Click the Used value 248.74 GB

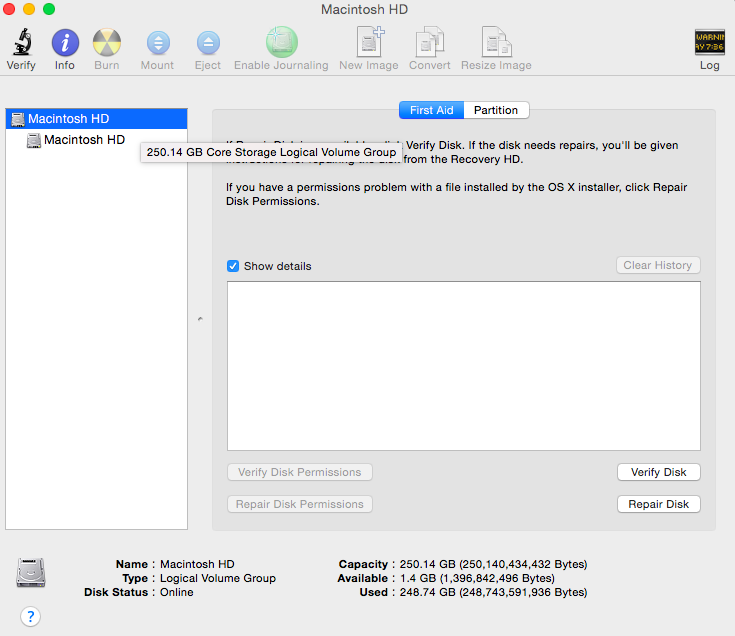pyautogui.click(x=493, y=592)
